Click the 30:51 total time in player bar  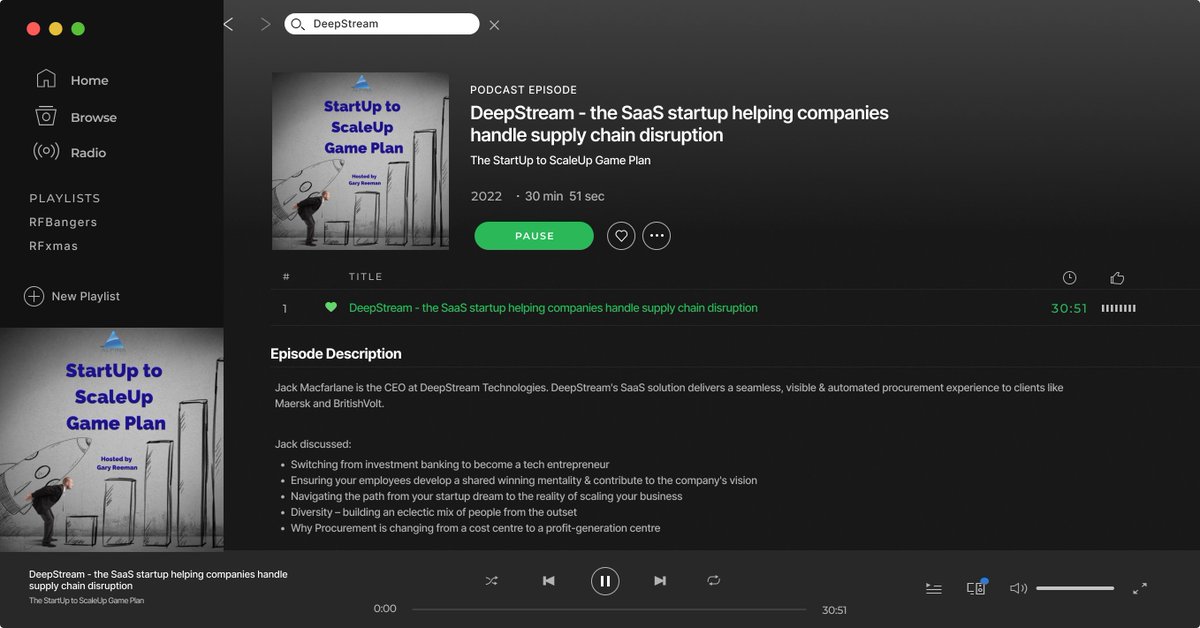coord(834,610)
